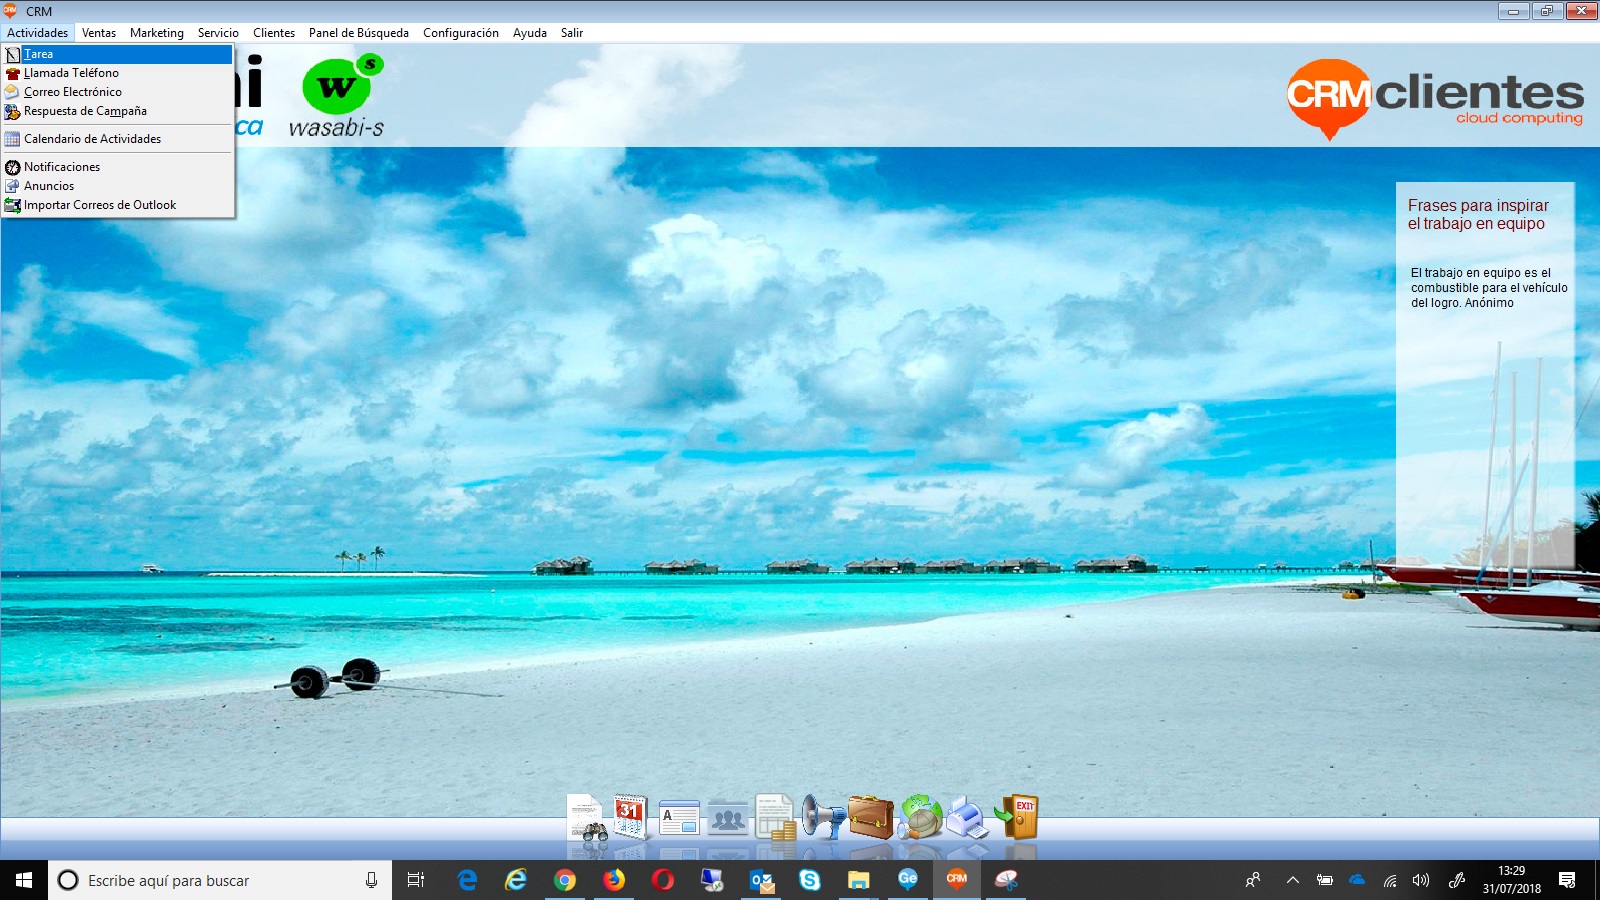Click the megaphone dock icon
This screenshot has width=1600, height=900.
(823, 818)
